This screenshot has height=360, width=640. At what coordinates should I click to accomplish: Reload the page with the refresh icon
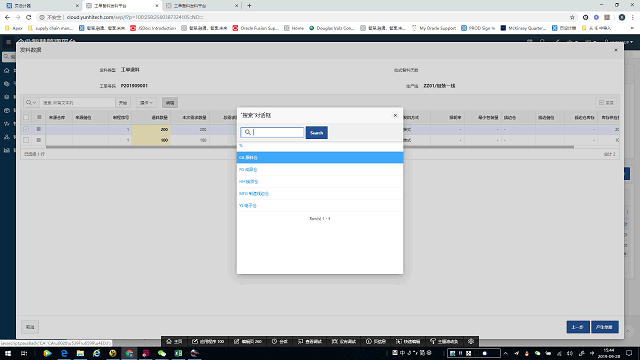click(x=29, y=17)
